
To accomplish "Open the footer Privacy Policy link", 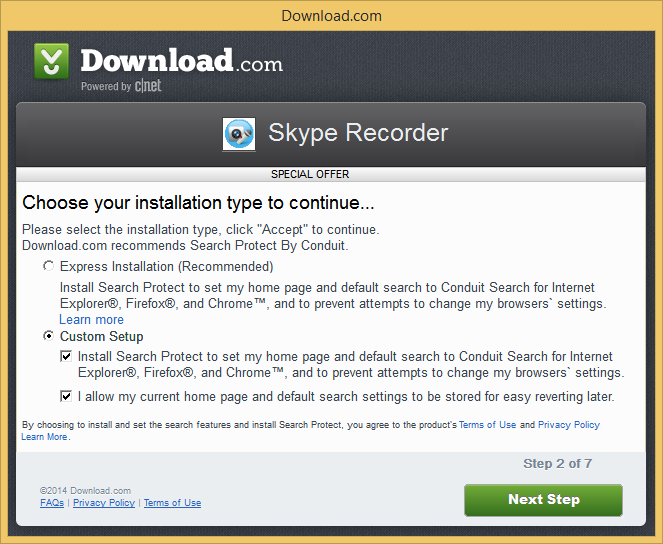I will [104, 503].
